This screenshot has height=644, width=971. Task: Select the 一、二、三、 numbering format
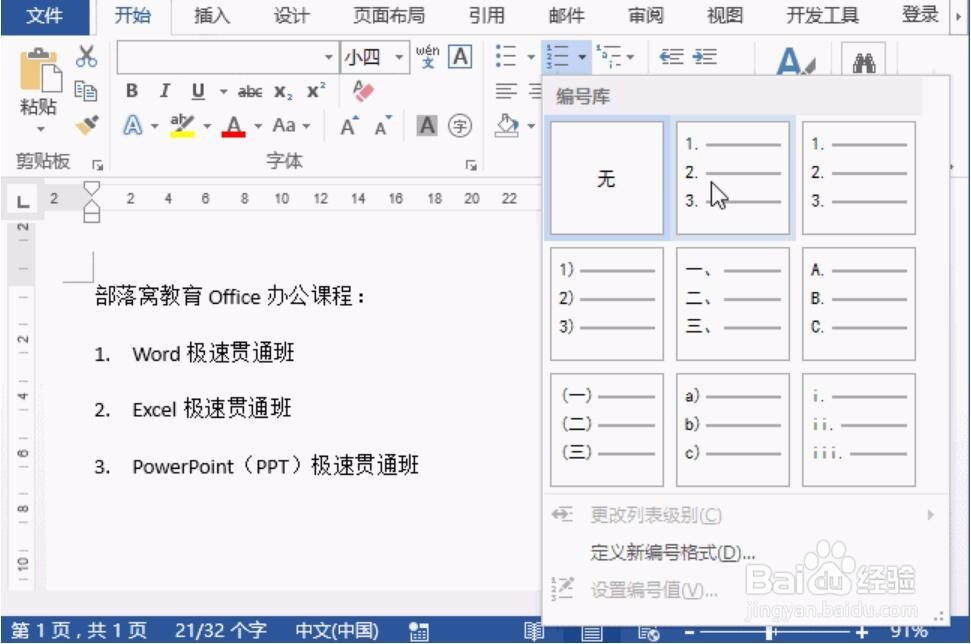733,304
